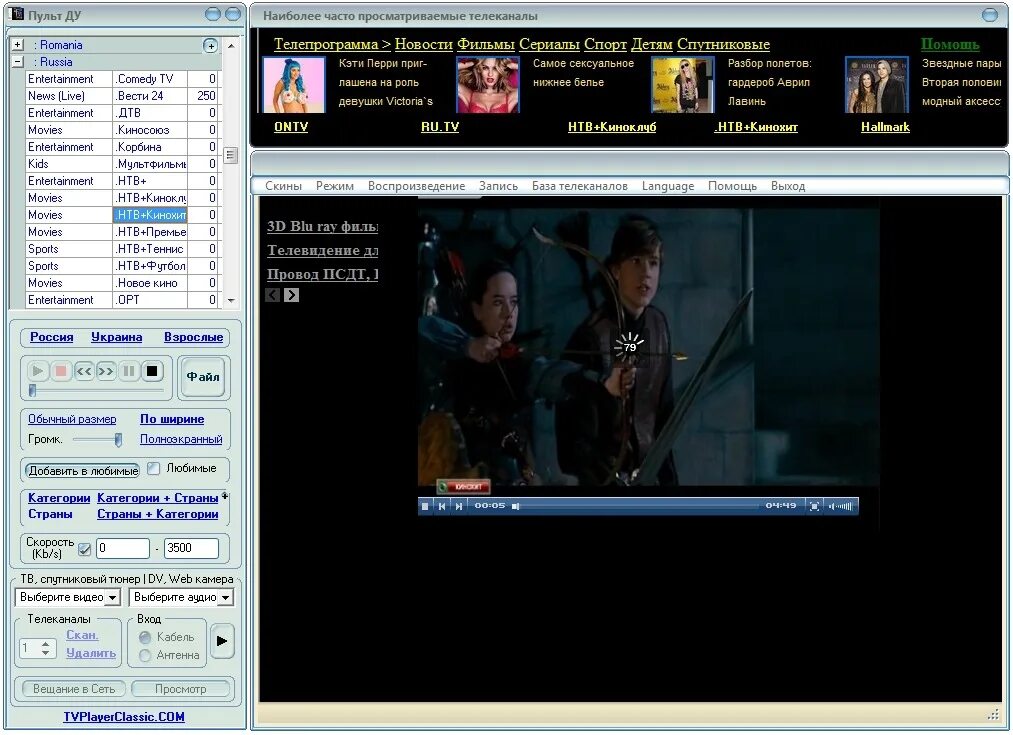The width and height of the screenshot is (1013, 735).
Task: Click the Скан. channels link
Action: pos(82,635)
